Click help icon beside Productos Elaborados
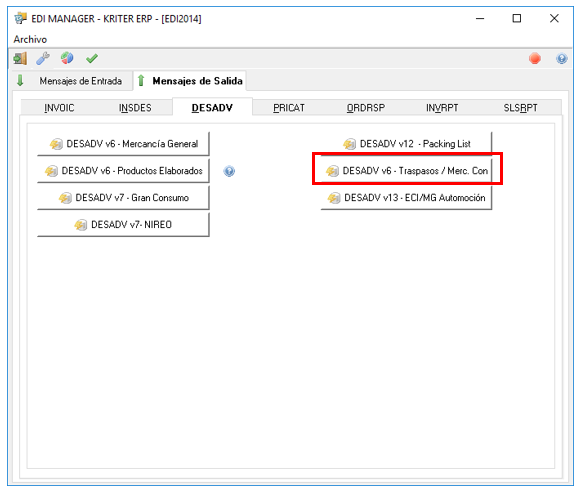The height and width of the screenshot is (492, 578). [229, 171]
